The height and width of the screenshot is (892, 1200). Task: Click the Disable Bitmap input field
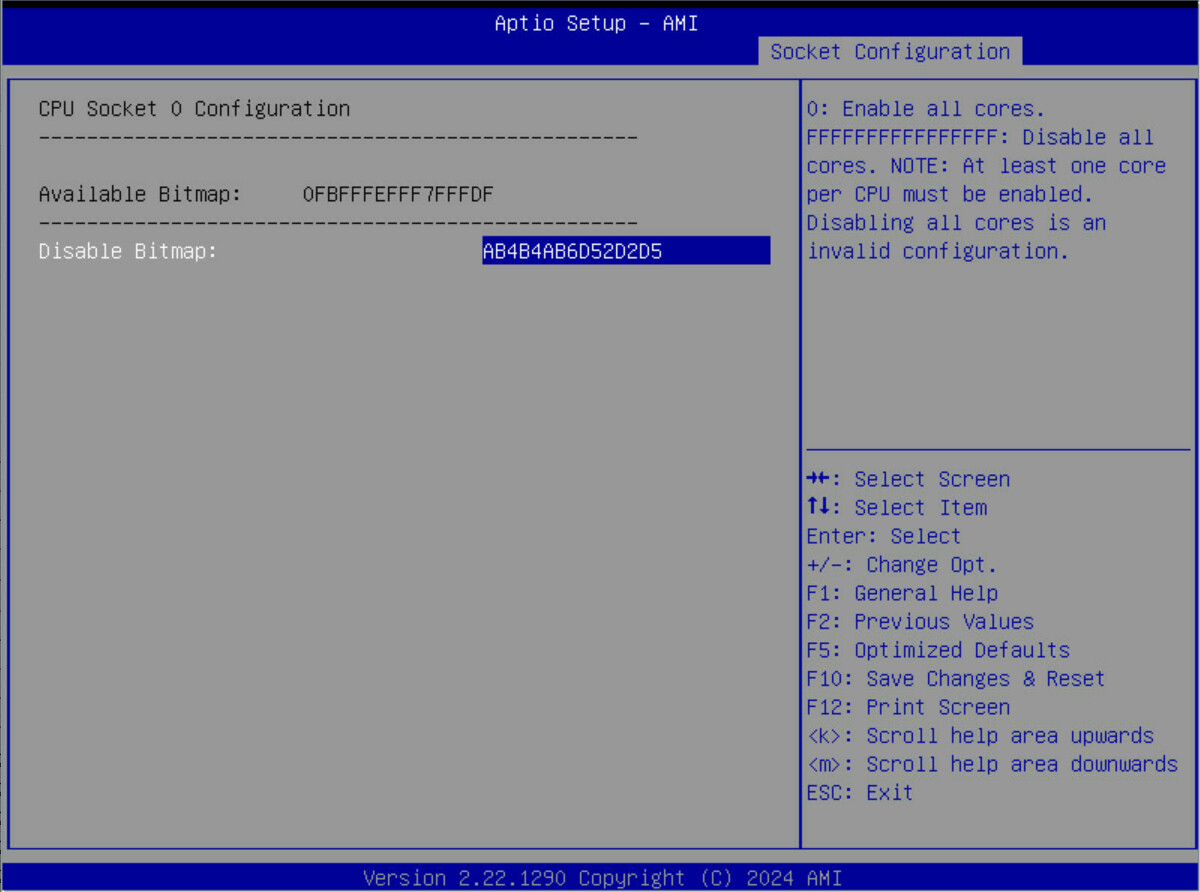tap(625, 251)
